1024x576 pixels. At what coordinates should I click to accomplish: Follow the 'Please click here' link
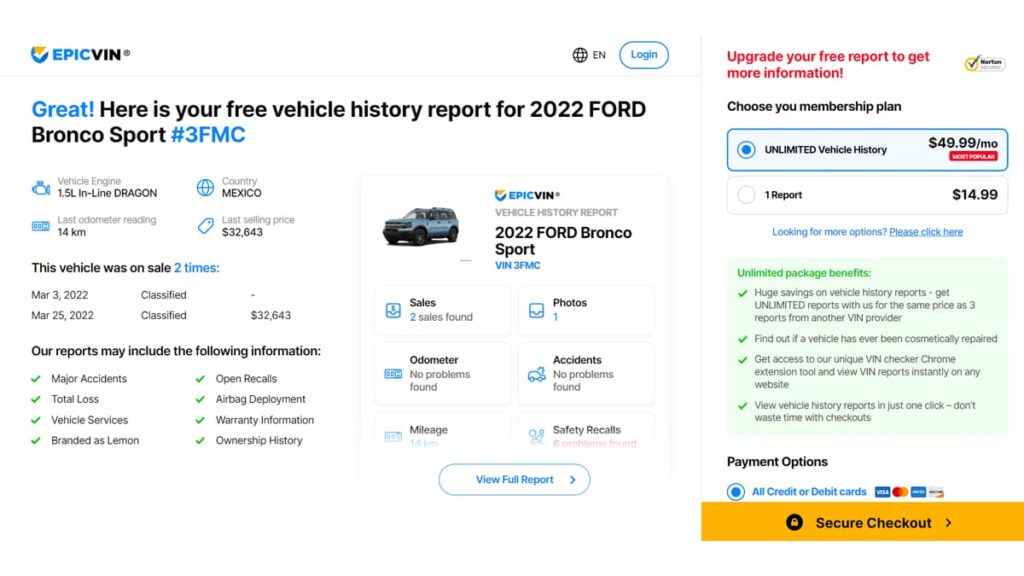point(926,232)
